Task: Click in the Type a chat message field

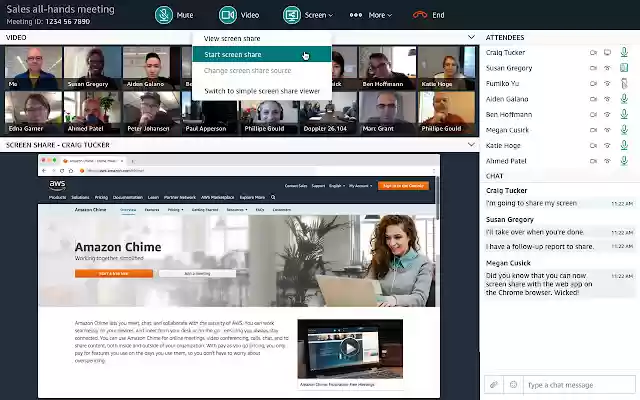Action: [580, 385]
